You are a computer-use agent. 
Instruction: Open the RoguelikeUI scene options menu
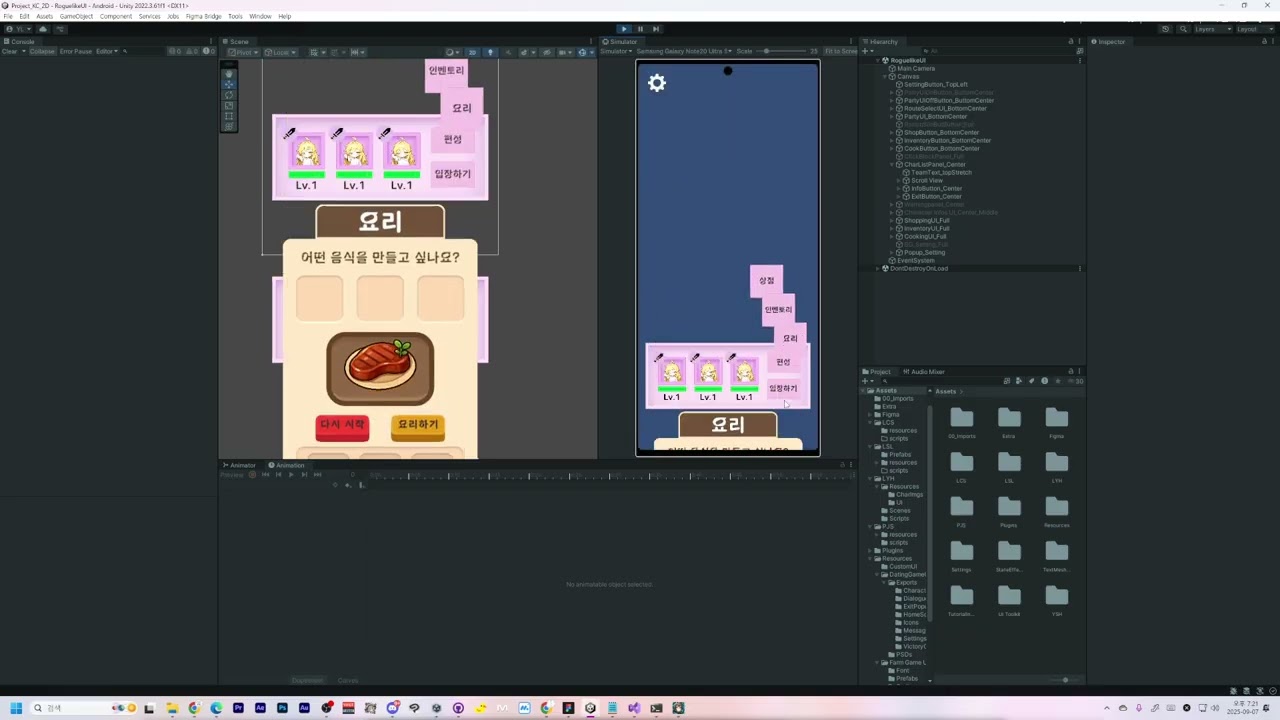(1080, 61)
